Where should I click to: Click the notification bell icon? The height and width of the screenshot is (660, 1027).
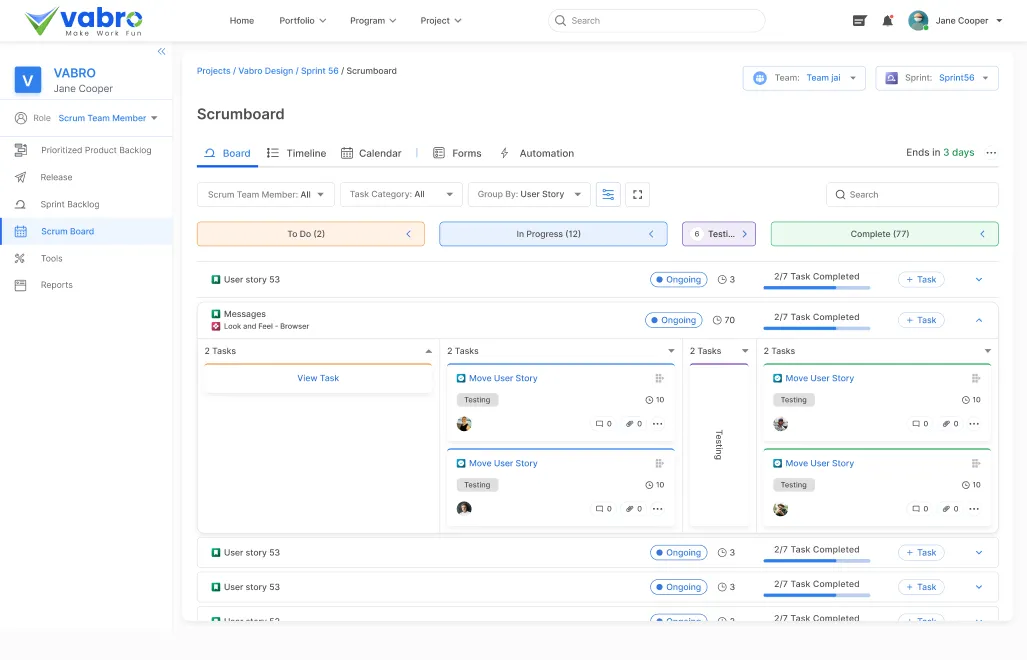click(x=887, y=21)
